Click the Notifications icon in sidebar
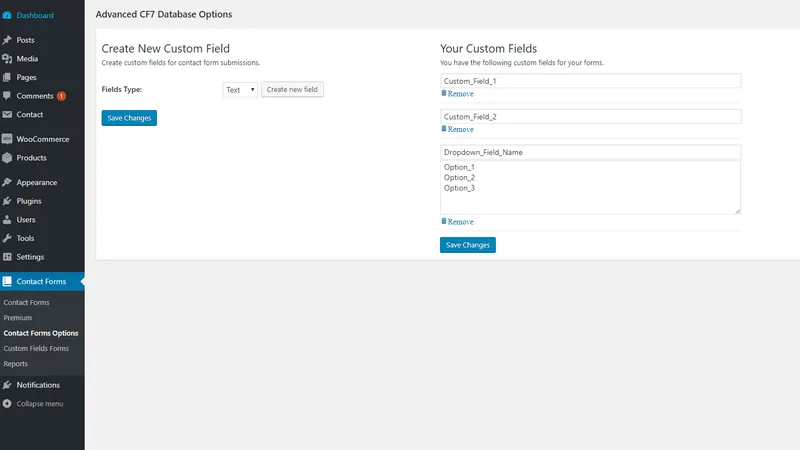Screen dimensions: 800x450 click(x=7, y=385)
